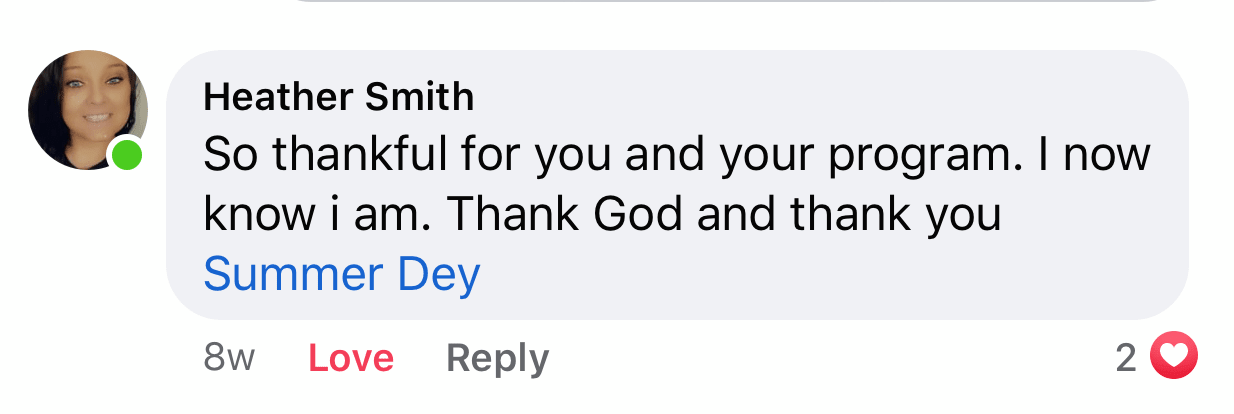Reply to Heather Smith's comment
1234x414 pixels.
coord(497,357)
